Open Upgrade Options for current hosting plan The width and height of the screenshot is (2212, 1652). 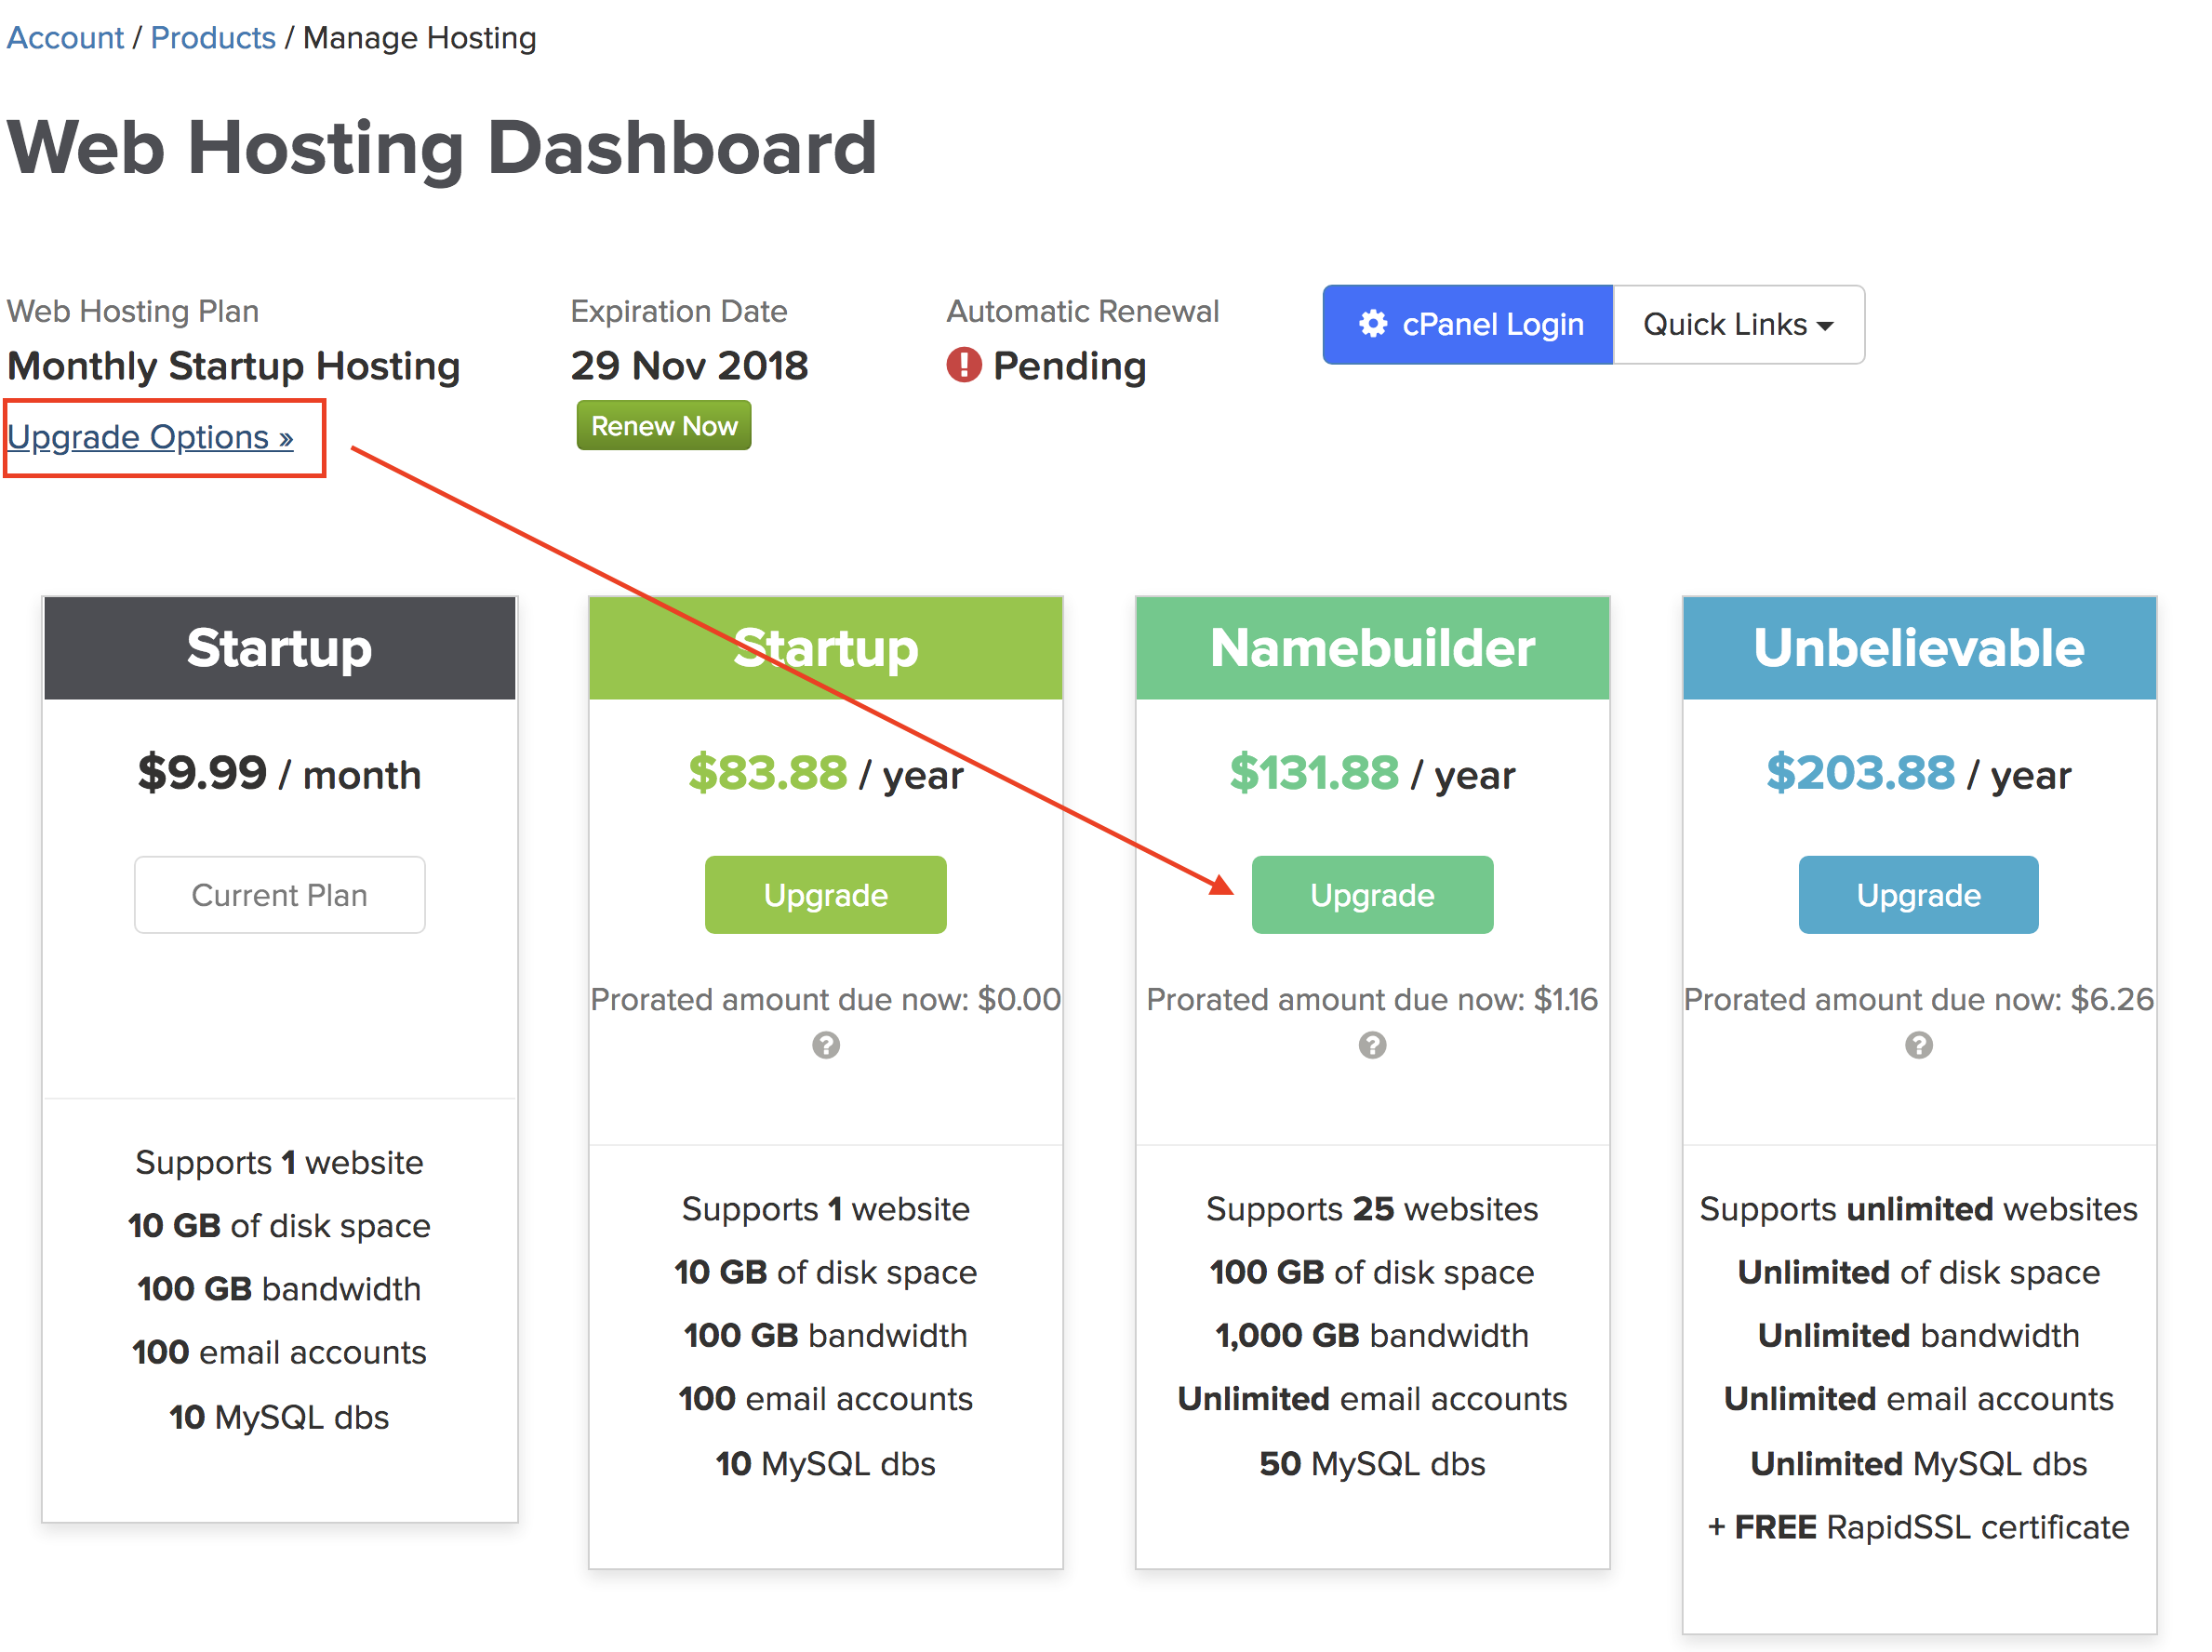[x=150, y=437]
